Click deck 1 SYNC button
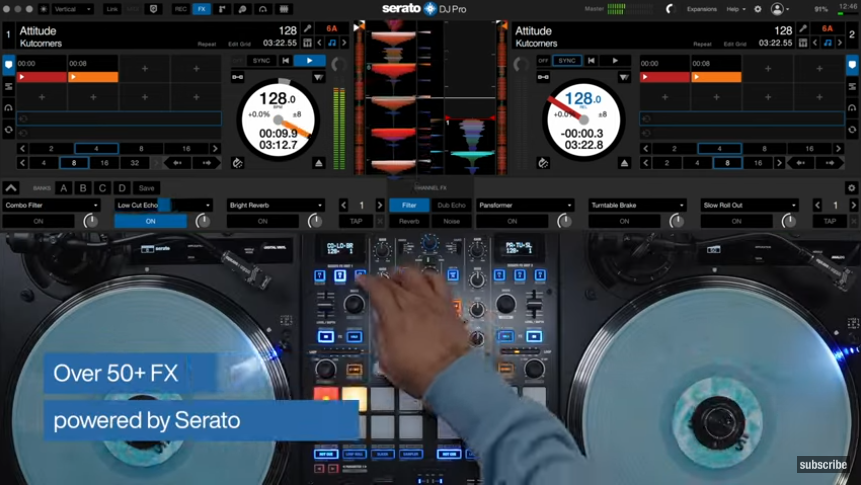The image size is (861, 485). 261,60
